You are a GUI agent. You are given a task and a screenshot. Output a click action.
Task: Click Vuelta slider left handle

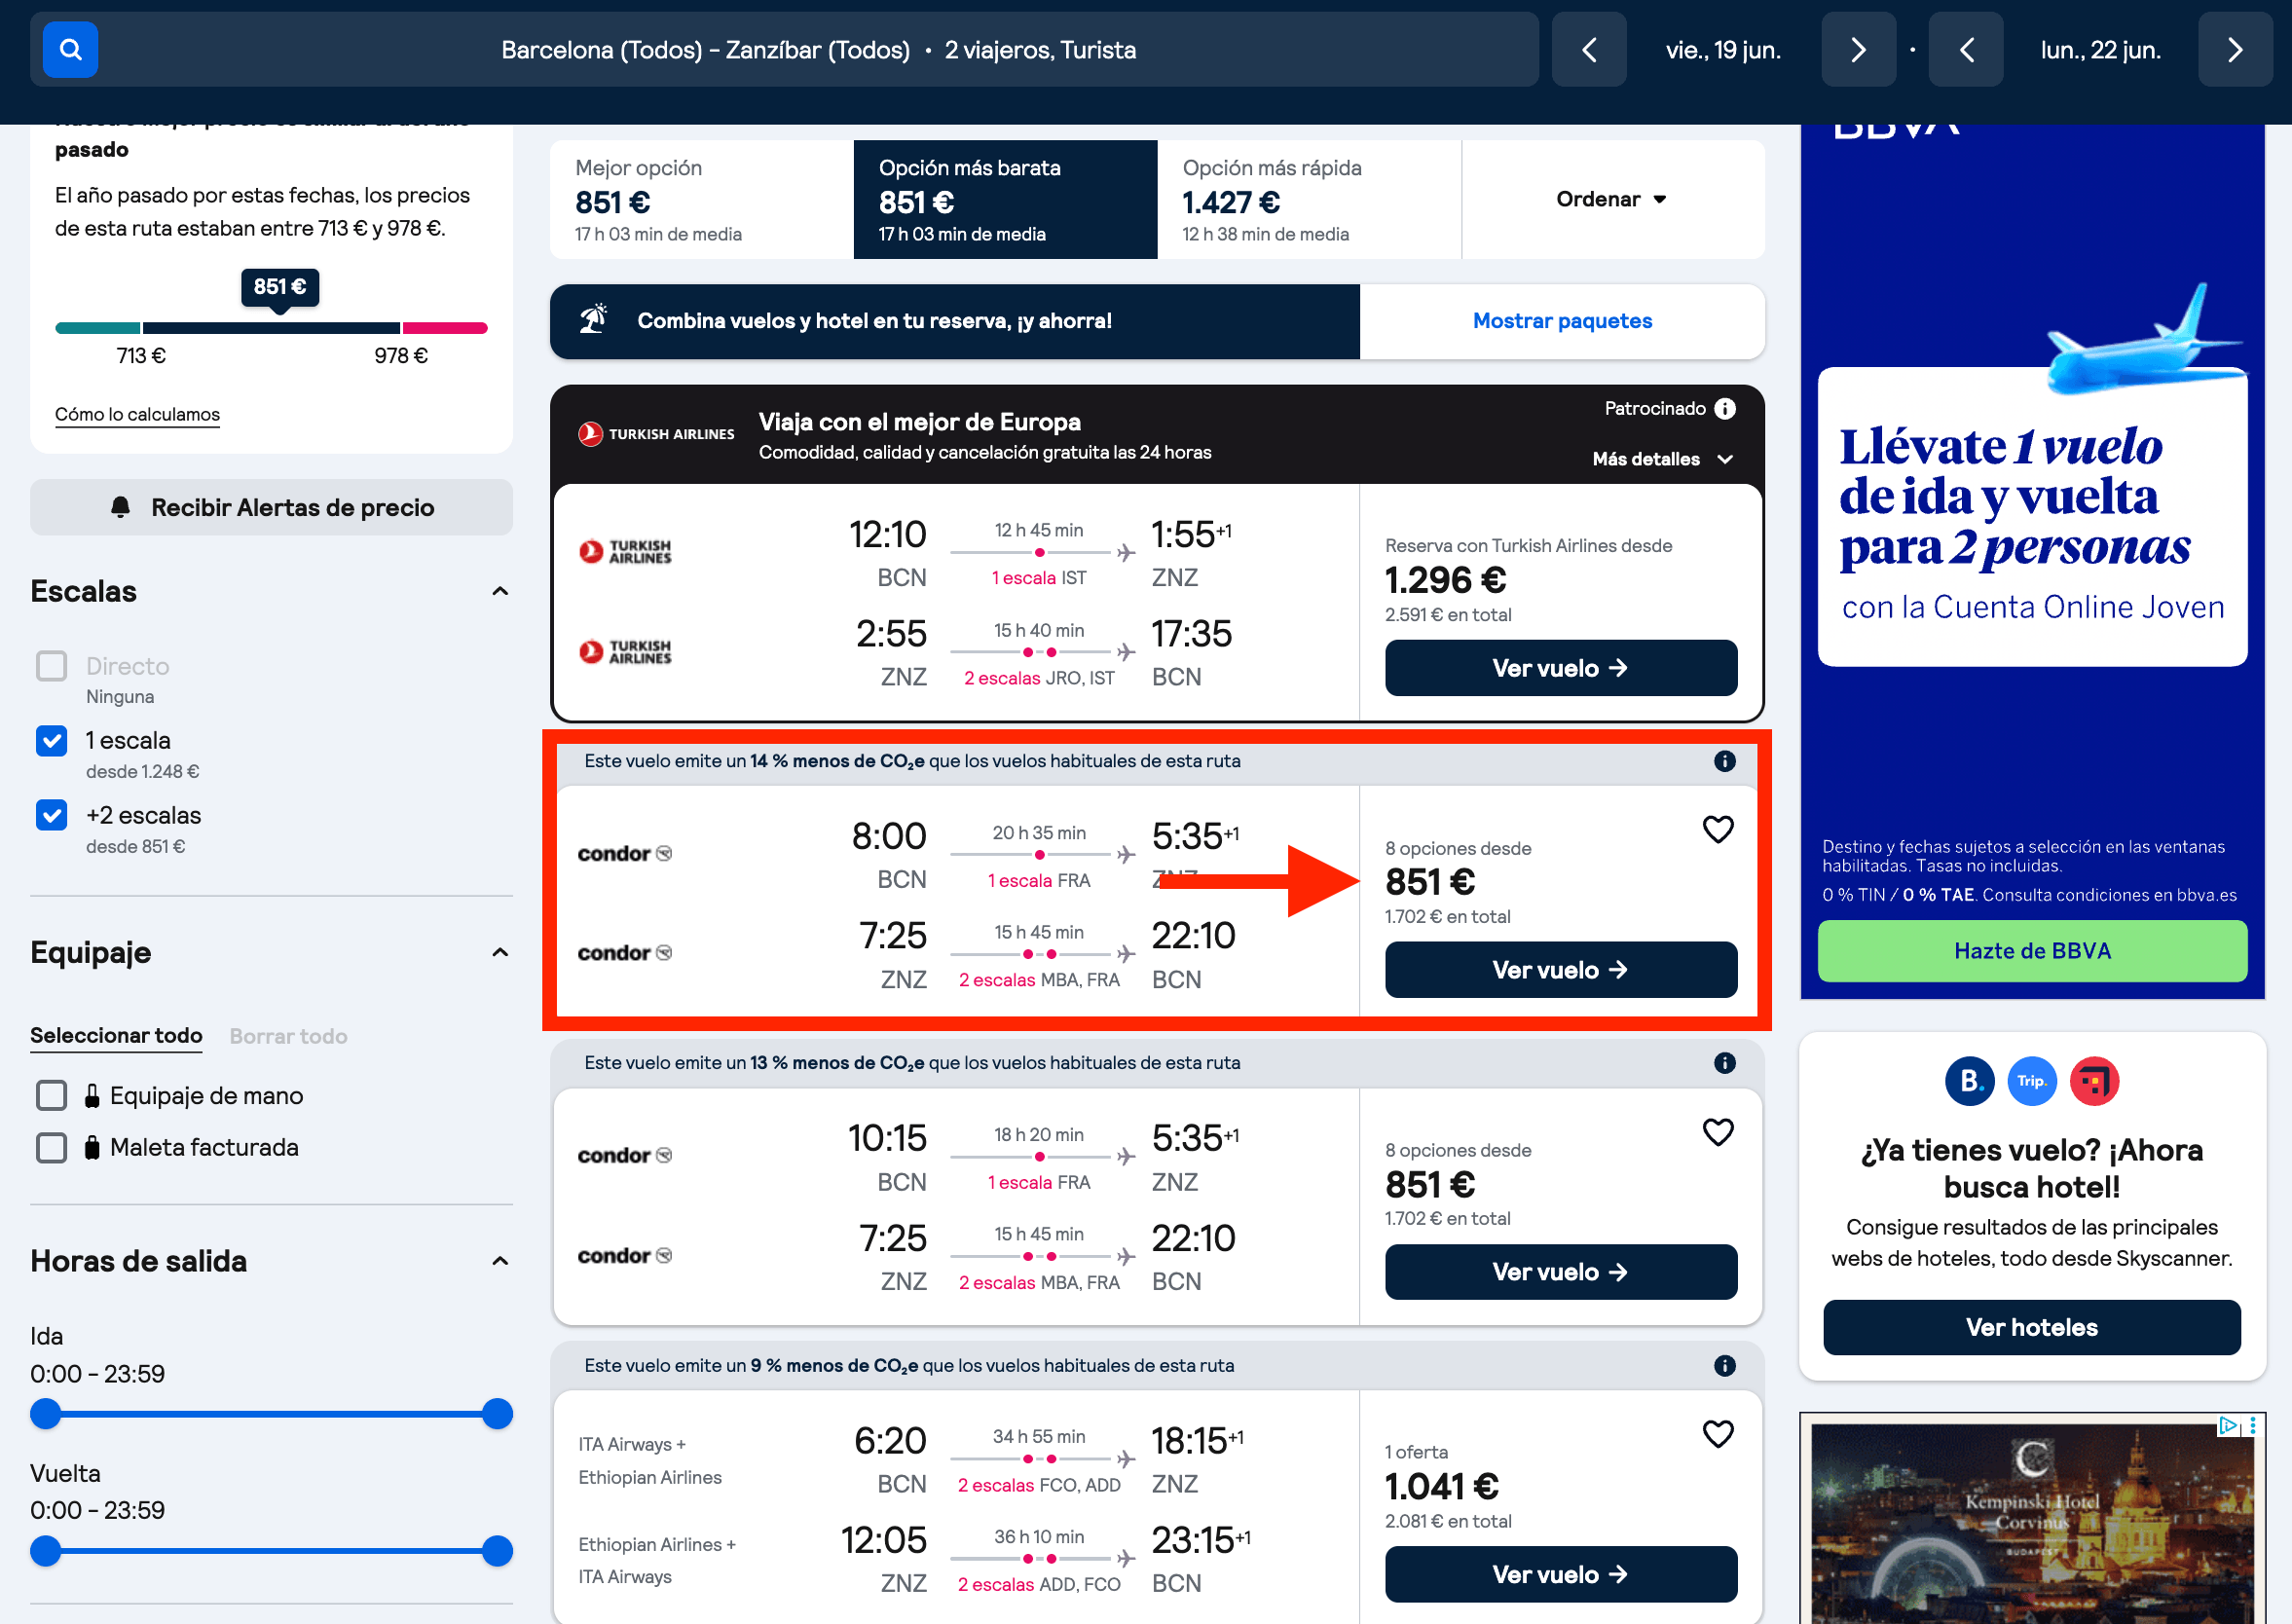45,1551
